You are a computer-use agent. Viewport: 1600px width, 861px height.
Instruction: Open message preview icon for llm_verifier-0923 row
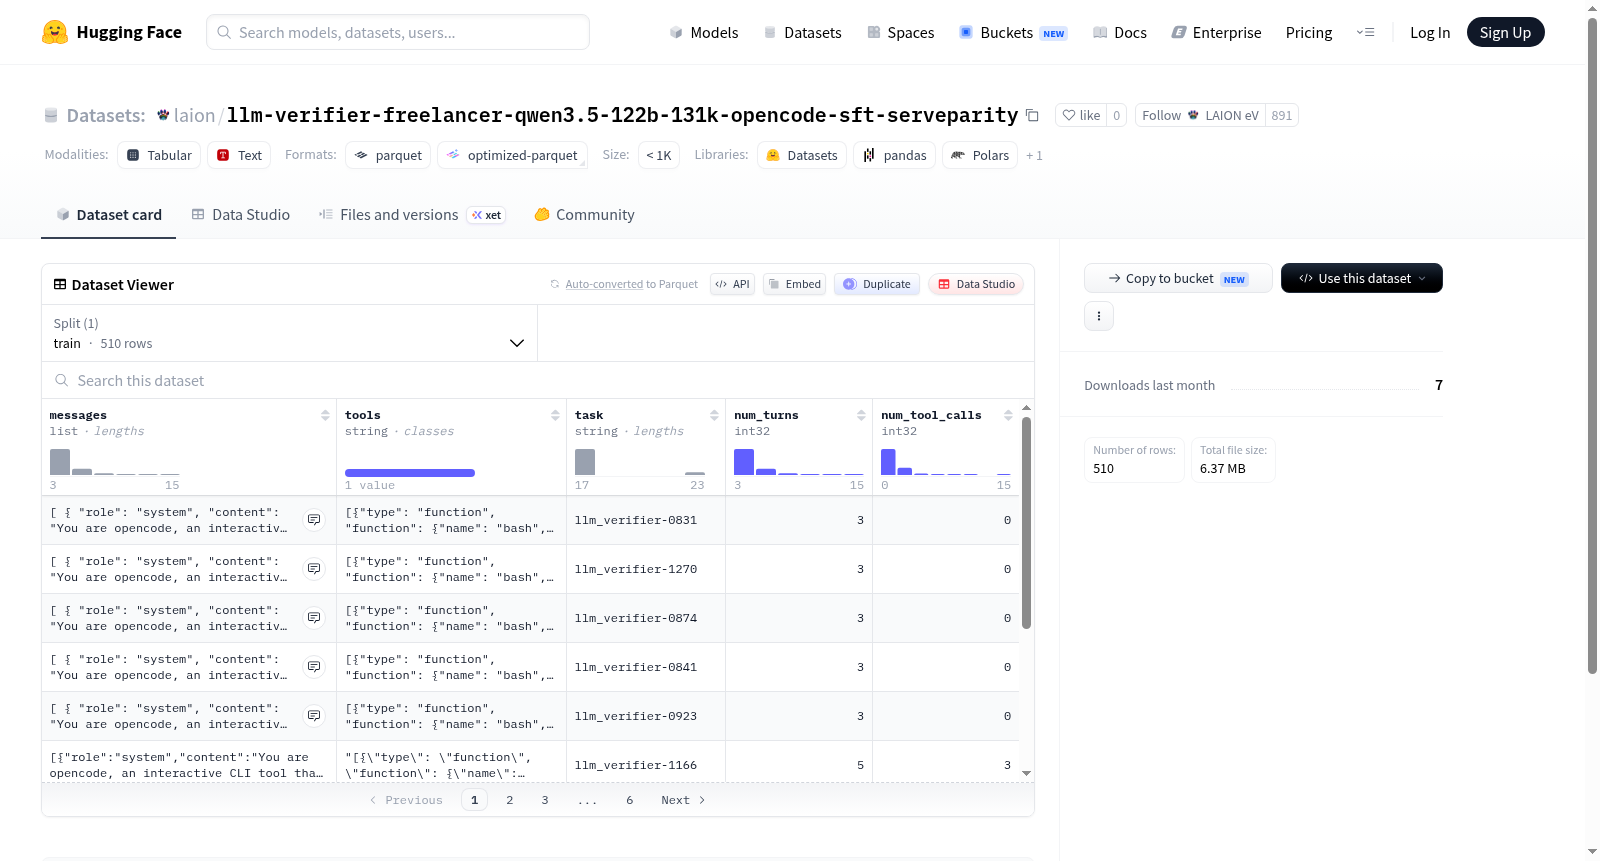314,716
